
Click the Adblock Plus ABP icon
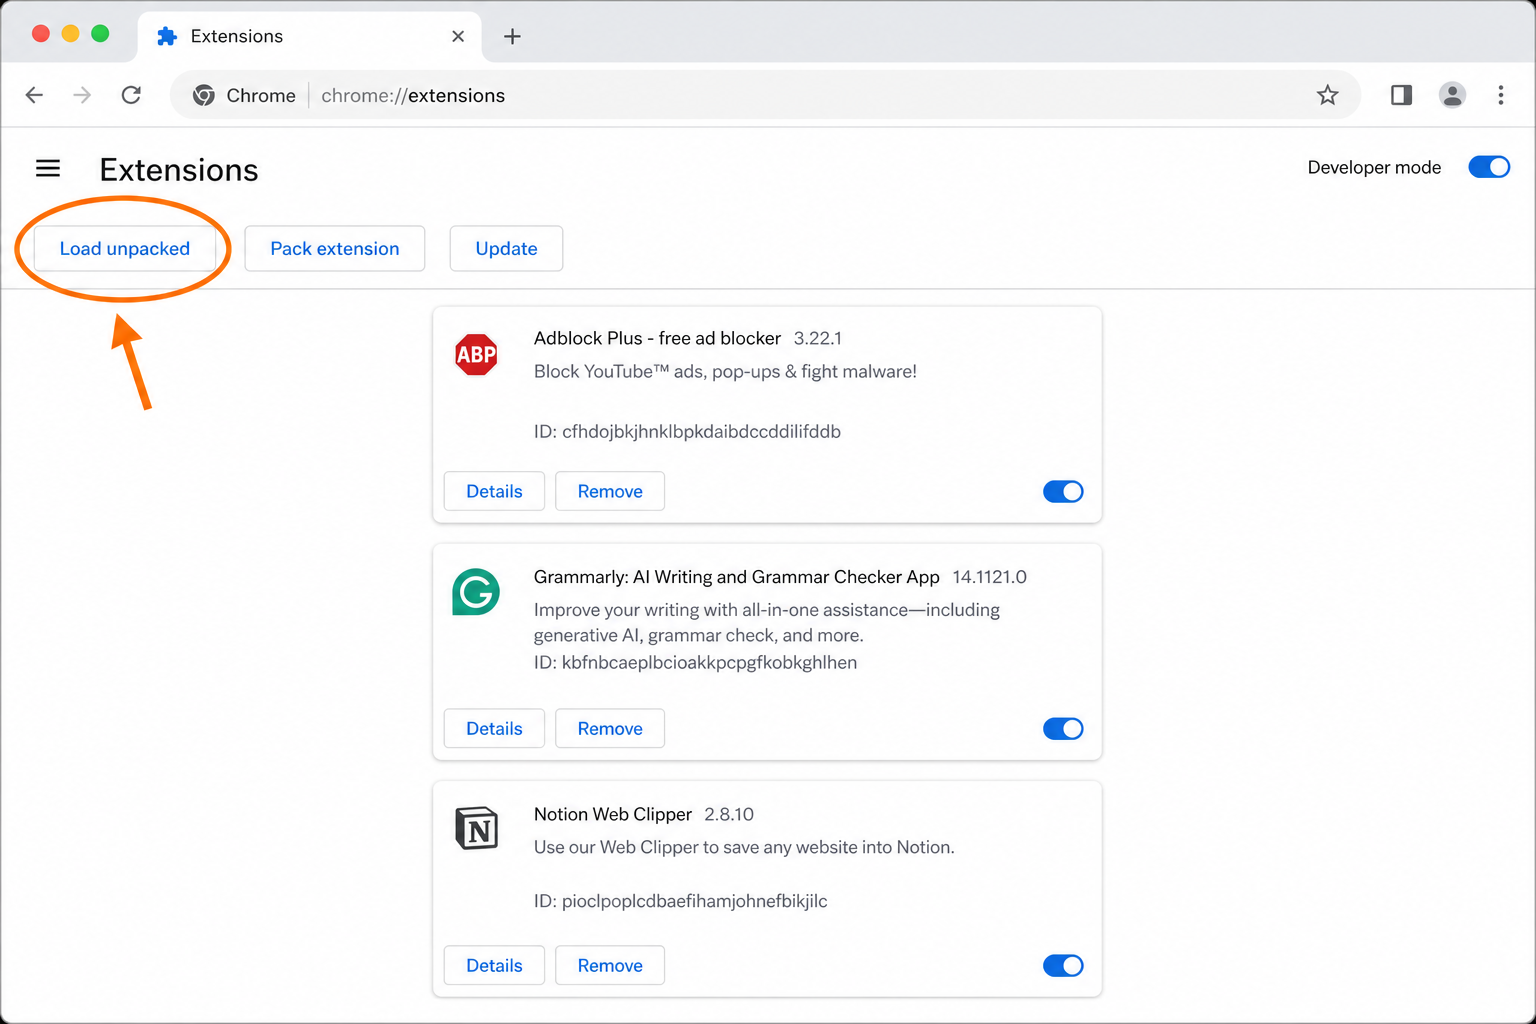tap(476, 354)
